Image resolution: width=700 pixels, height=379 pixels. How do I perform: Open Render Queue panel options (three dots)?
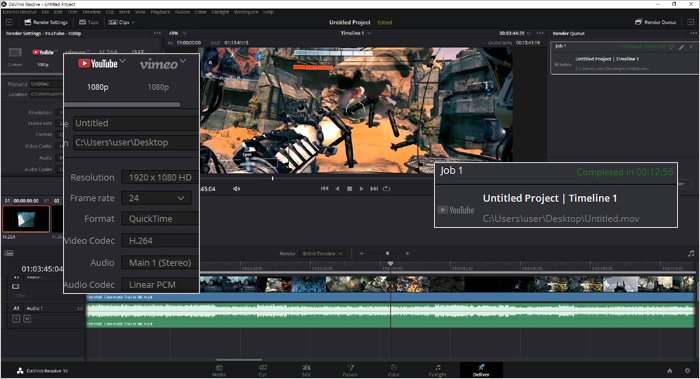pyautogui.click(x=693, y=33)
